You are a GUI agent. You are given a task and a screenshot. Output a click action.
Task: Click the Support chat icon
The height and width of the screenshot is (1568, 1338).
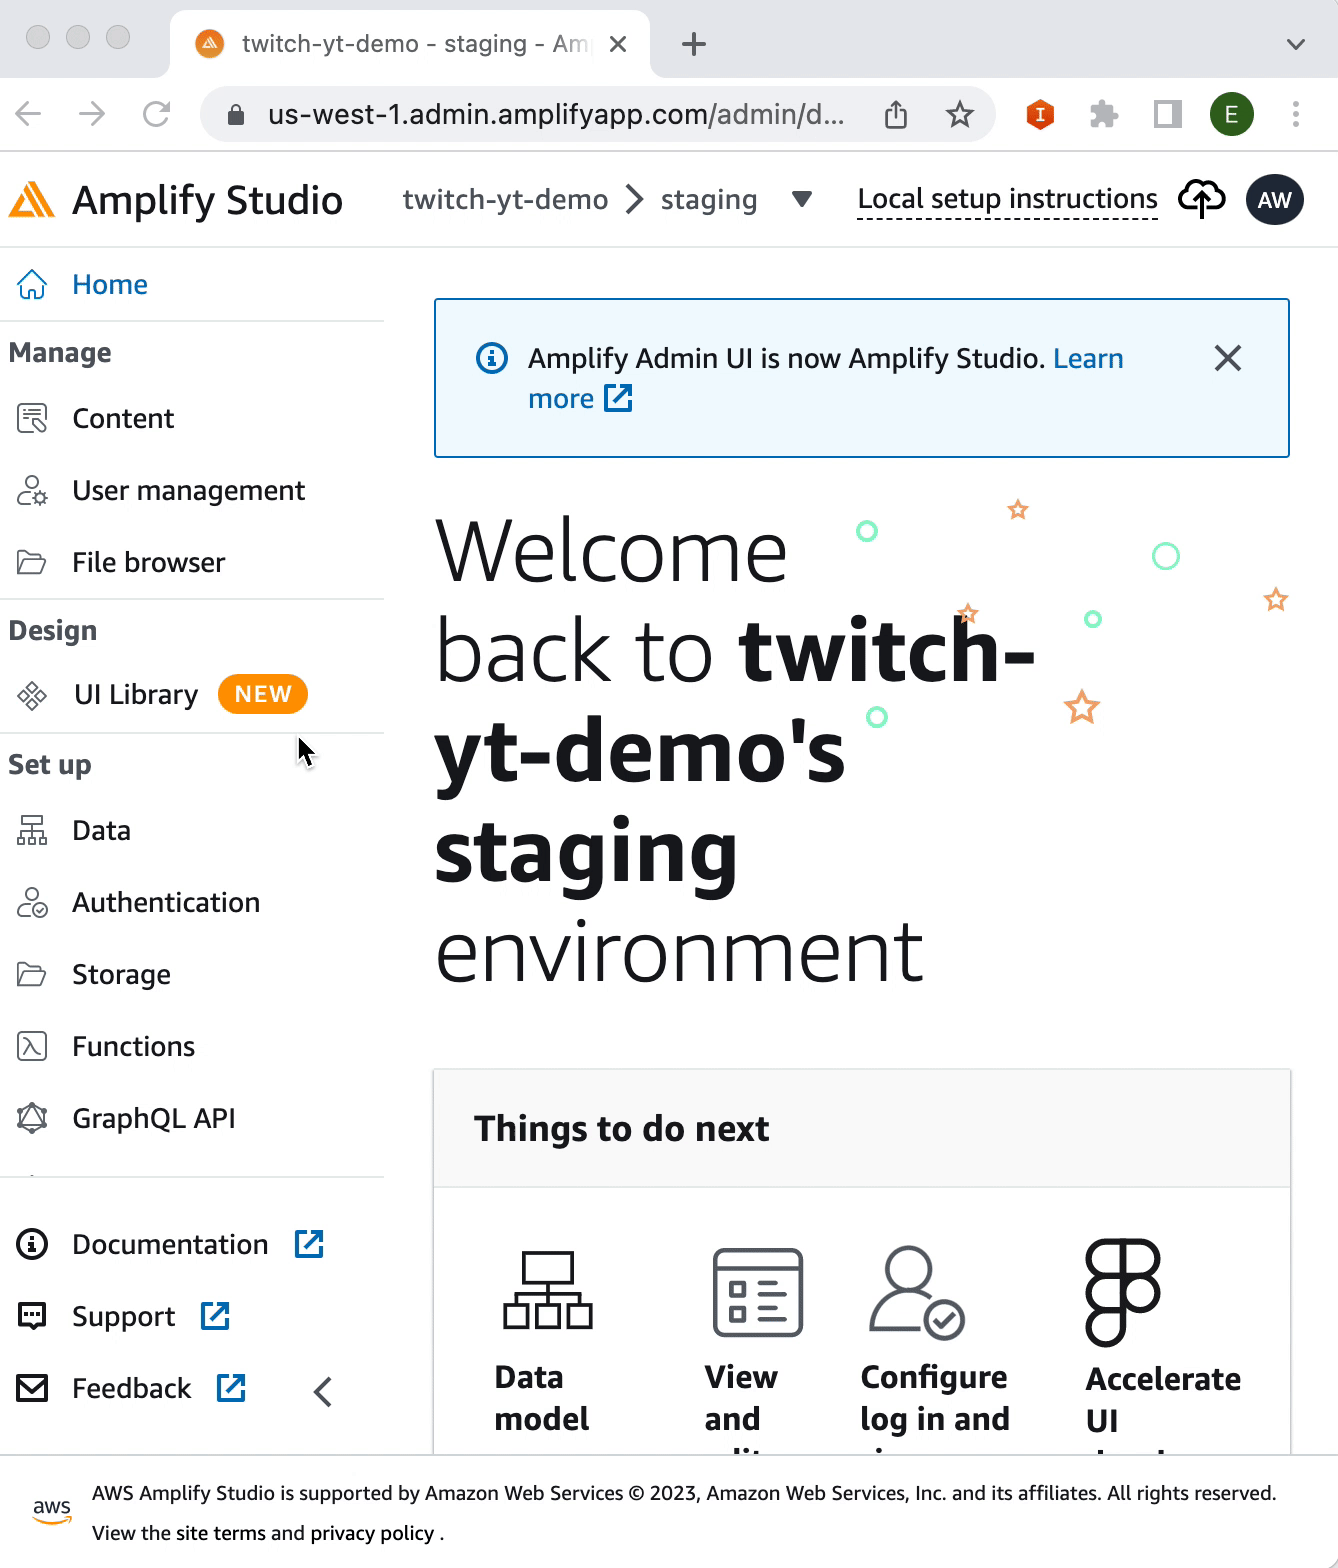32,1317
